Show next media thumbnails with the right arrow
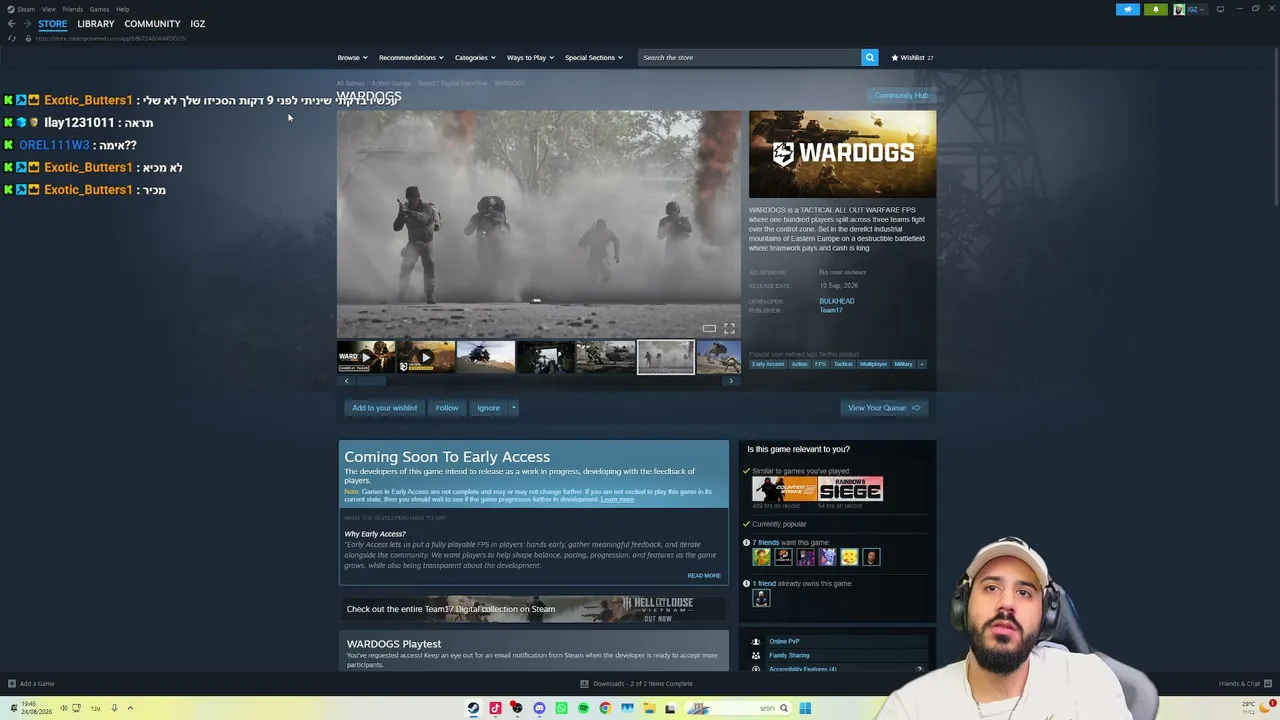This screenshot has height=720, width=1280. click(x=731, y=381)
